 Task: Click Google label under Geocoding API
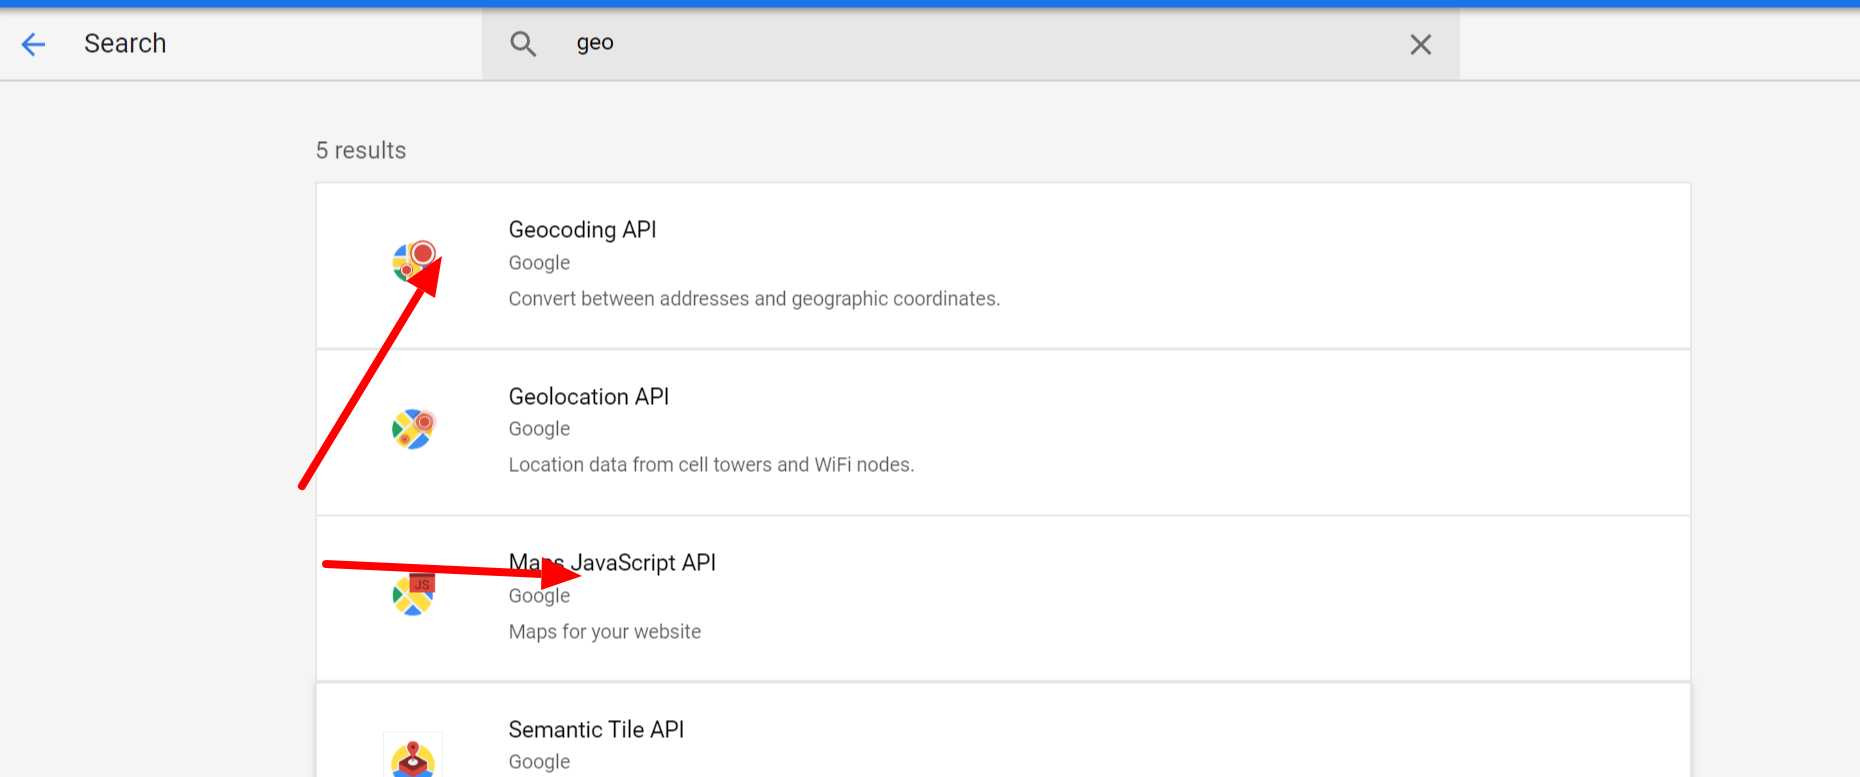[x=539, y=263]
